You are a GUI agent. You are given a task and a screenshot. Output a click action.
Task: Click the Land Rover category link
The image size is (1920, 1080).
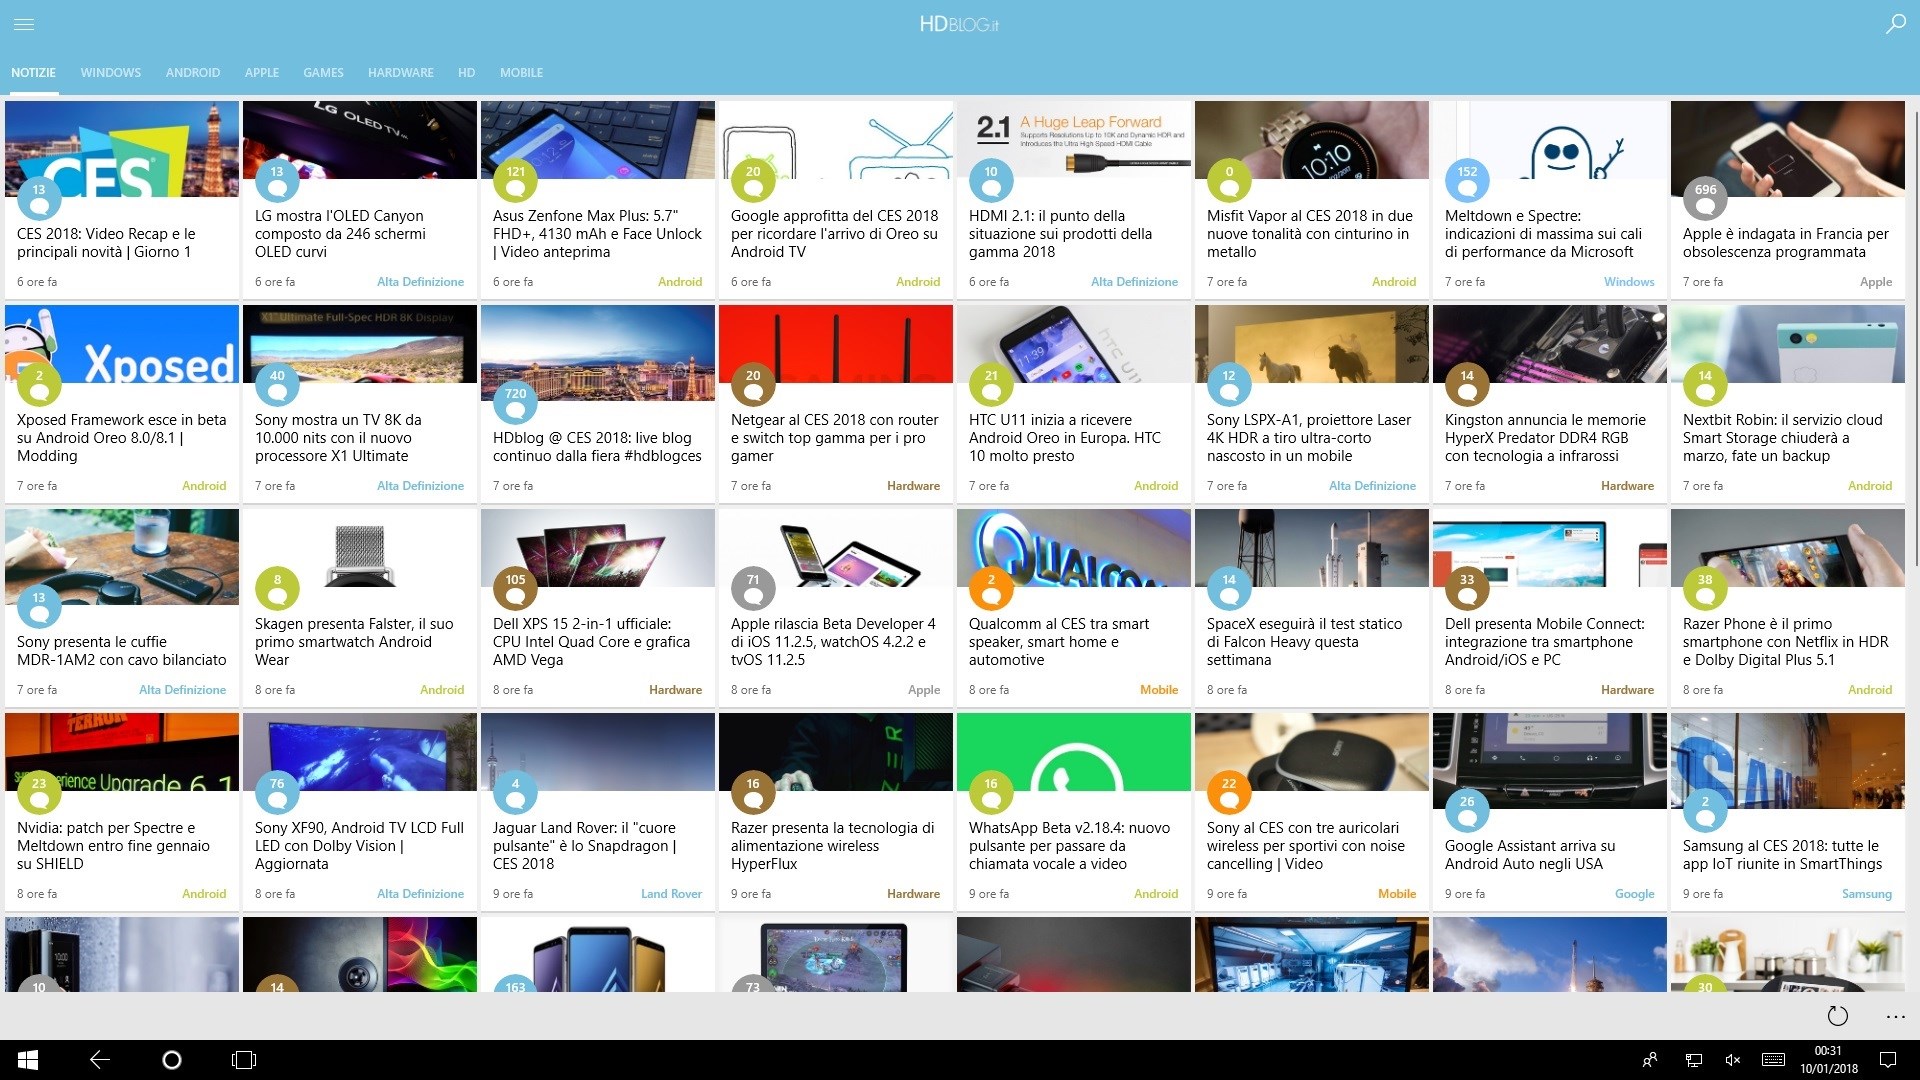[671, 894]
